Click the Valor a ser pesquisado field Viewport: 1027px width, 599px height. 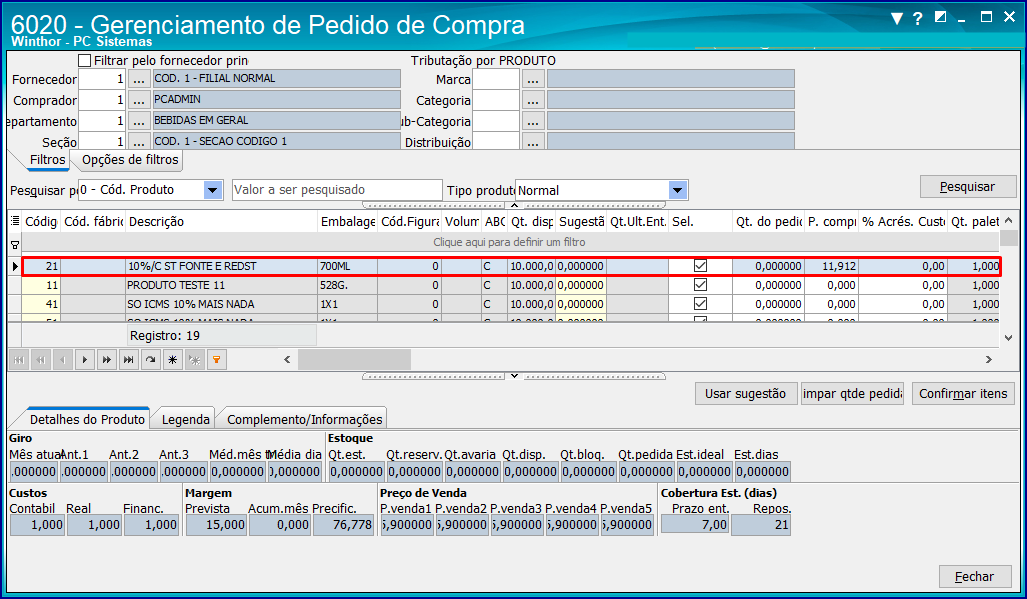coord(337,190)
